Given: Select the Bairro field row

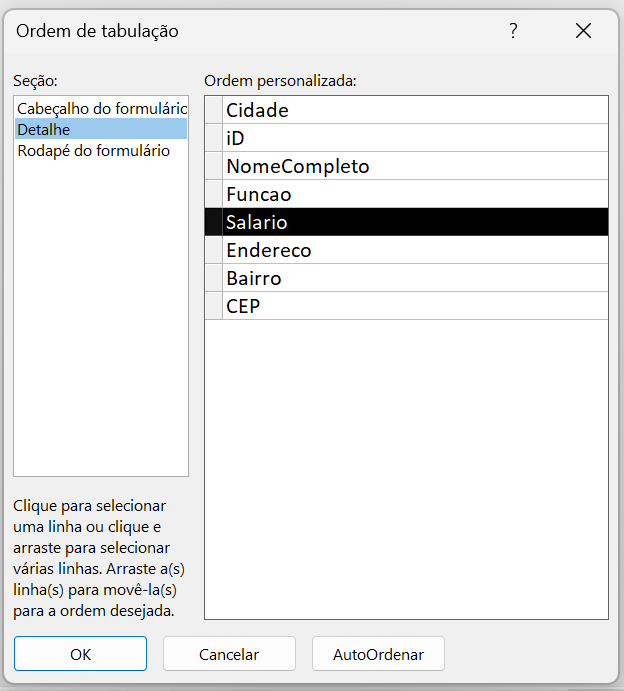Looking at the screenshot, I should (253, 278).
